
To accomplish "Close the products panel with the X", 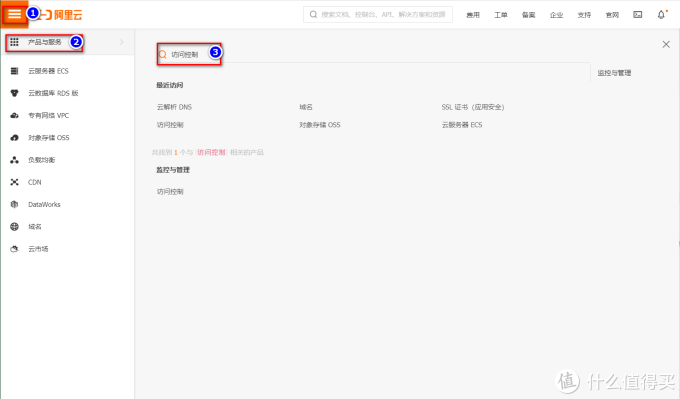I will [x=666, y=44].
